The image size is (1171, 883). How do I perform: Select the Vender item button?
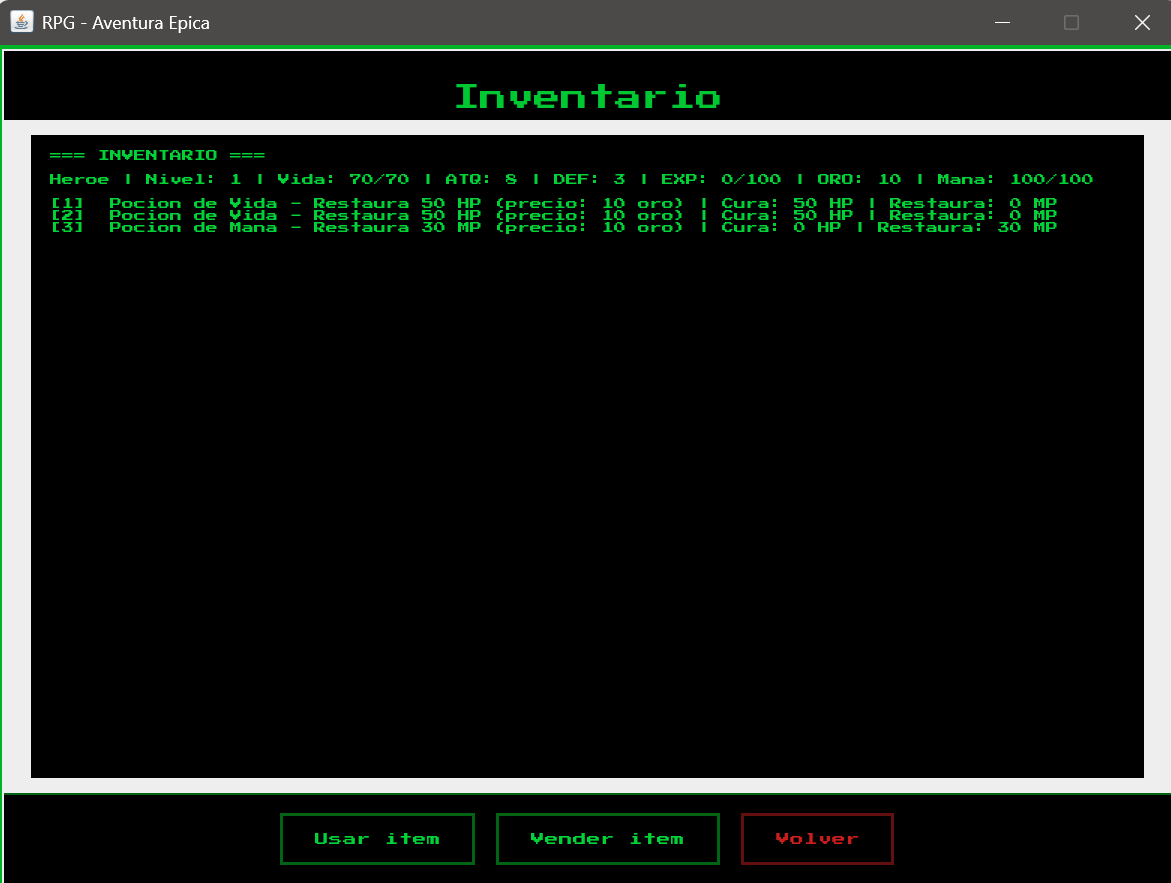(607, 838)
